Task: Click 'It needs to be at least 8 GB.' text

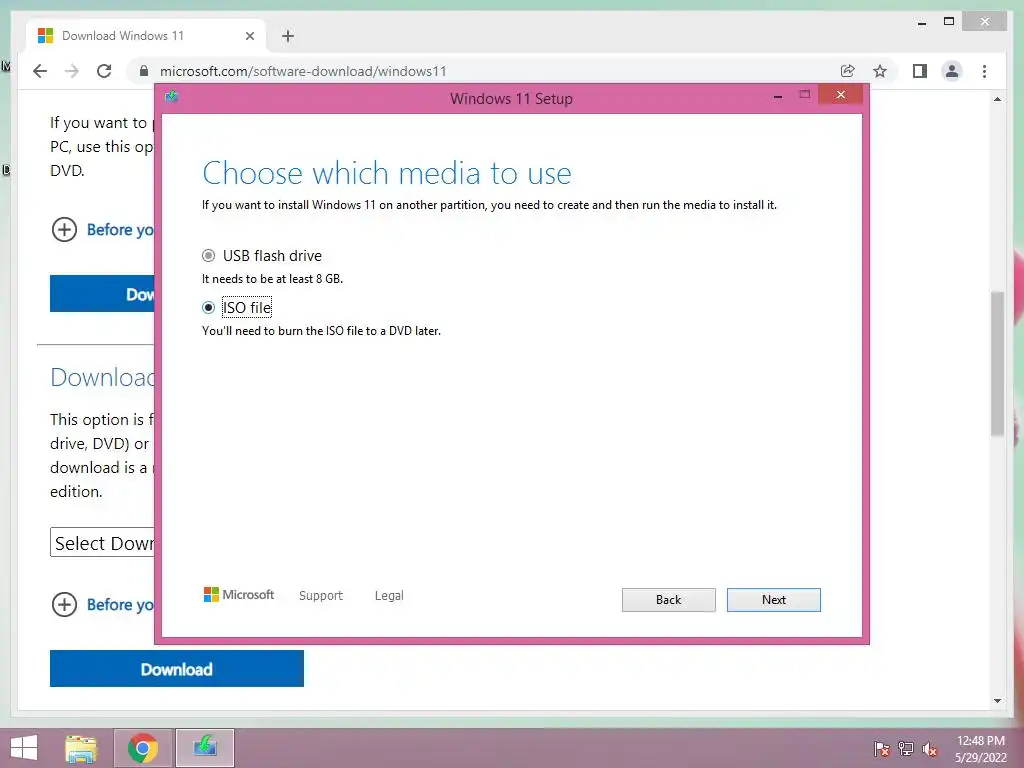Action: coord(272,279)
